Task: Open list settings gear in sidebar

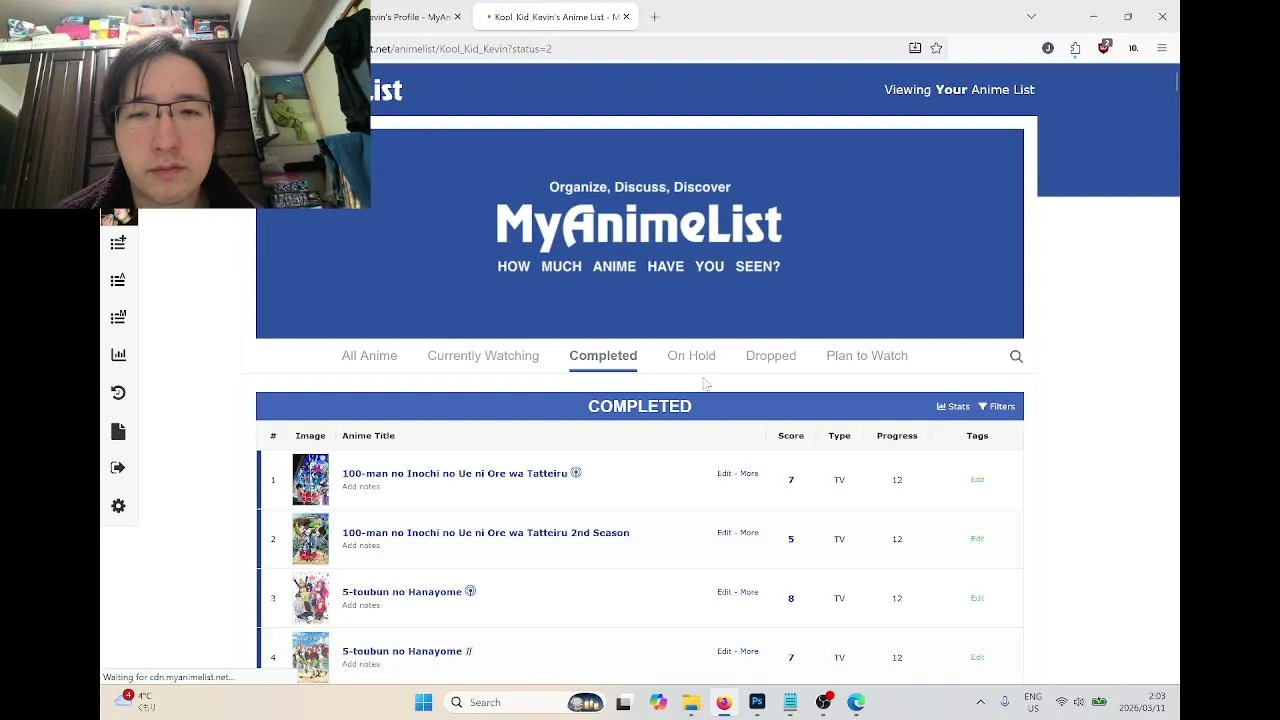Action: [118, 506]
